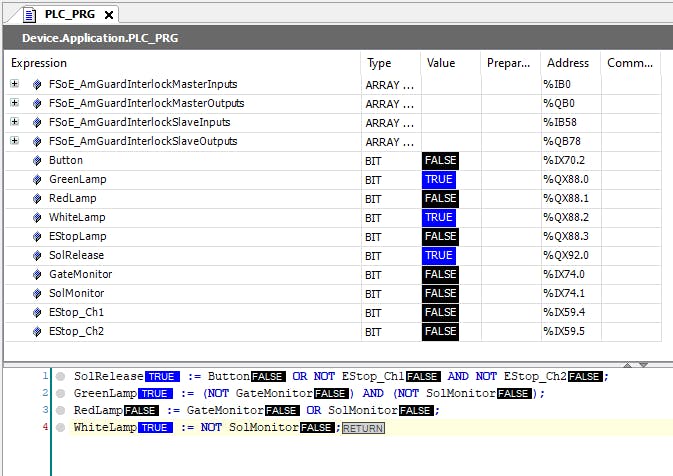
Task: Click prepared value cell for RedLamp
Action: point(511,199)
